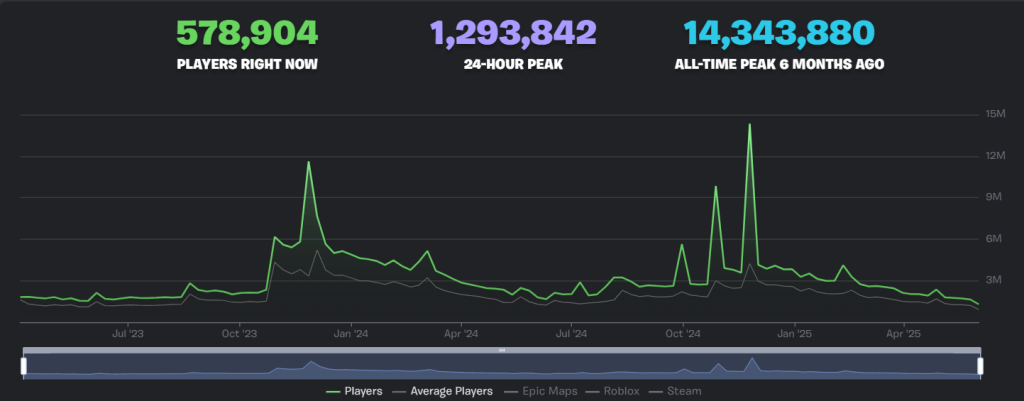Click the Jan '25 x-axis label
This screenshot has width=1024, height=401.
click(794, 334)
